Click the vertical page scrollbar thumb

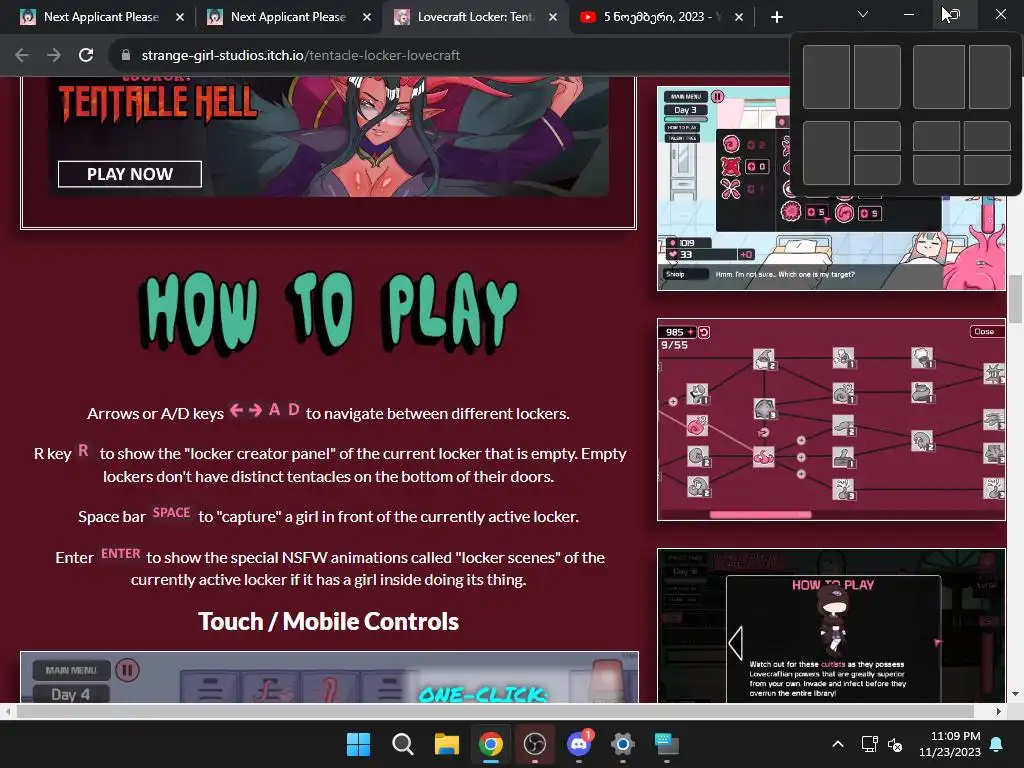point(1016,299)
